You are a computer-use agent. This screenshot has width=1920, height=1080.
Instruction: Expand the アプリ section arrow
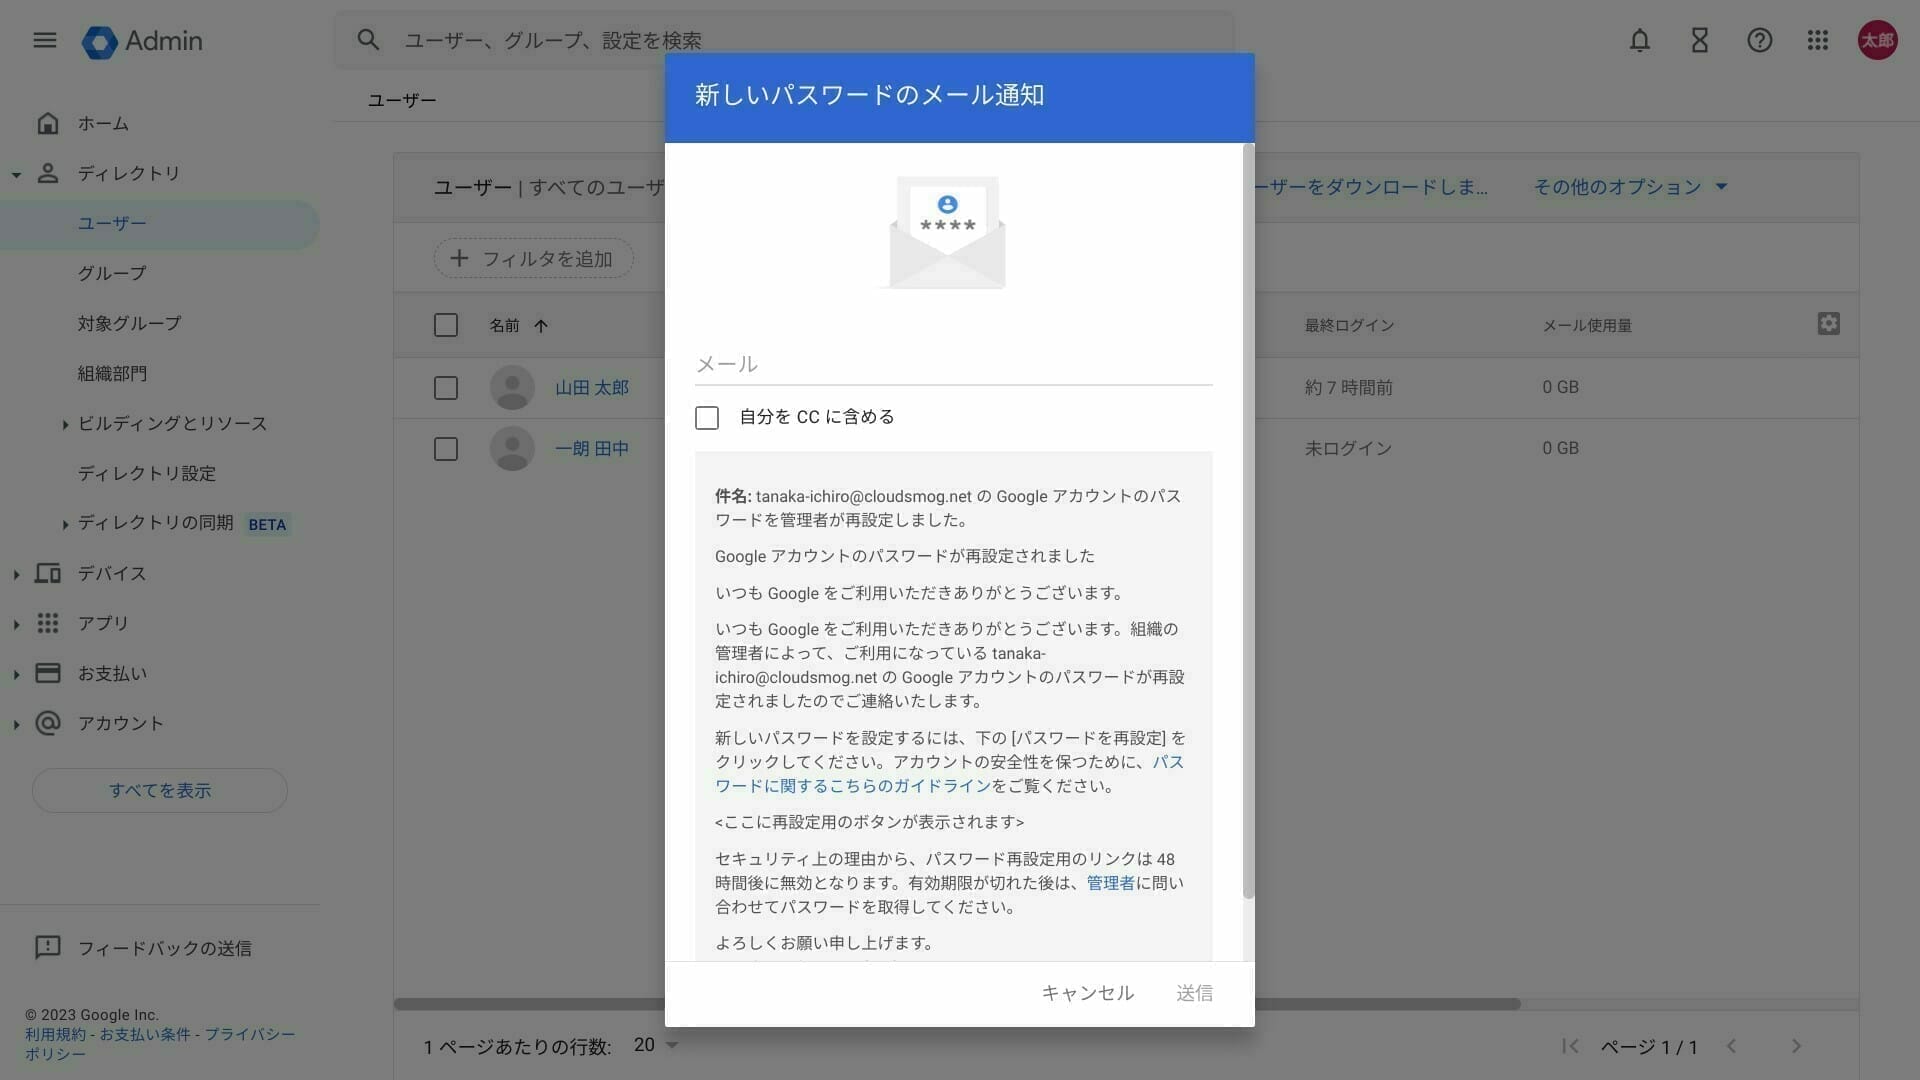pos(16,624)
